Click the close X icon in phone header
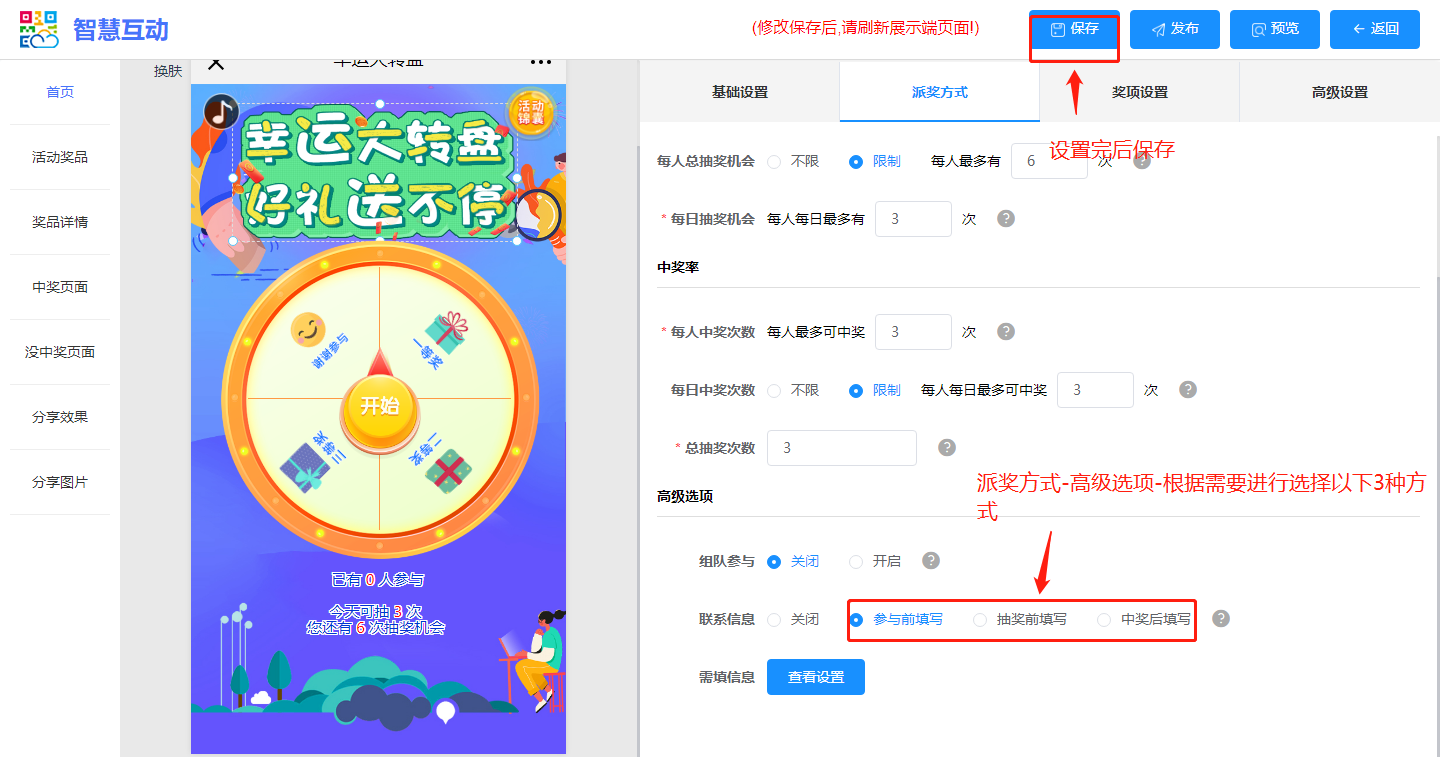1440x757 pixels. 216,63
